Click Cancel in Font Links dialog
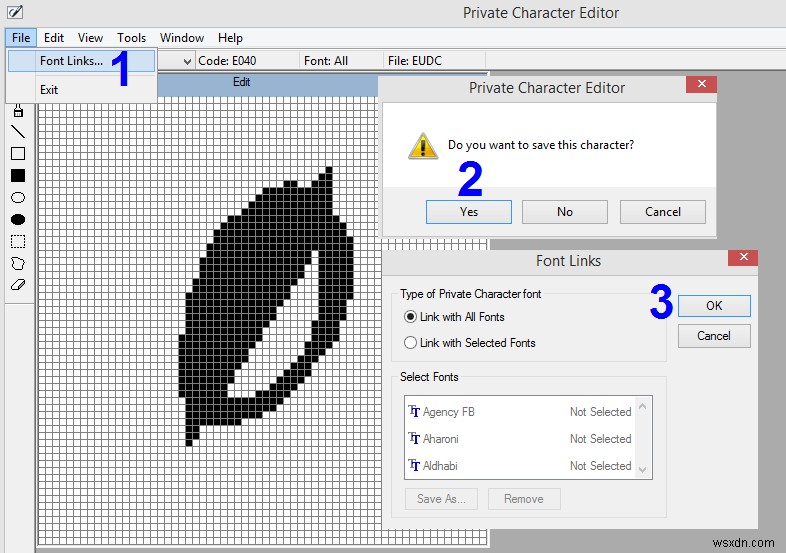 [x=714, y=336]
